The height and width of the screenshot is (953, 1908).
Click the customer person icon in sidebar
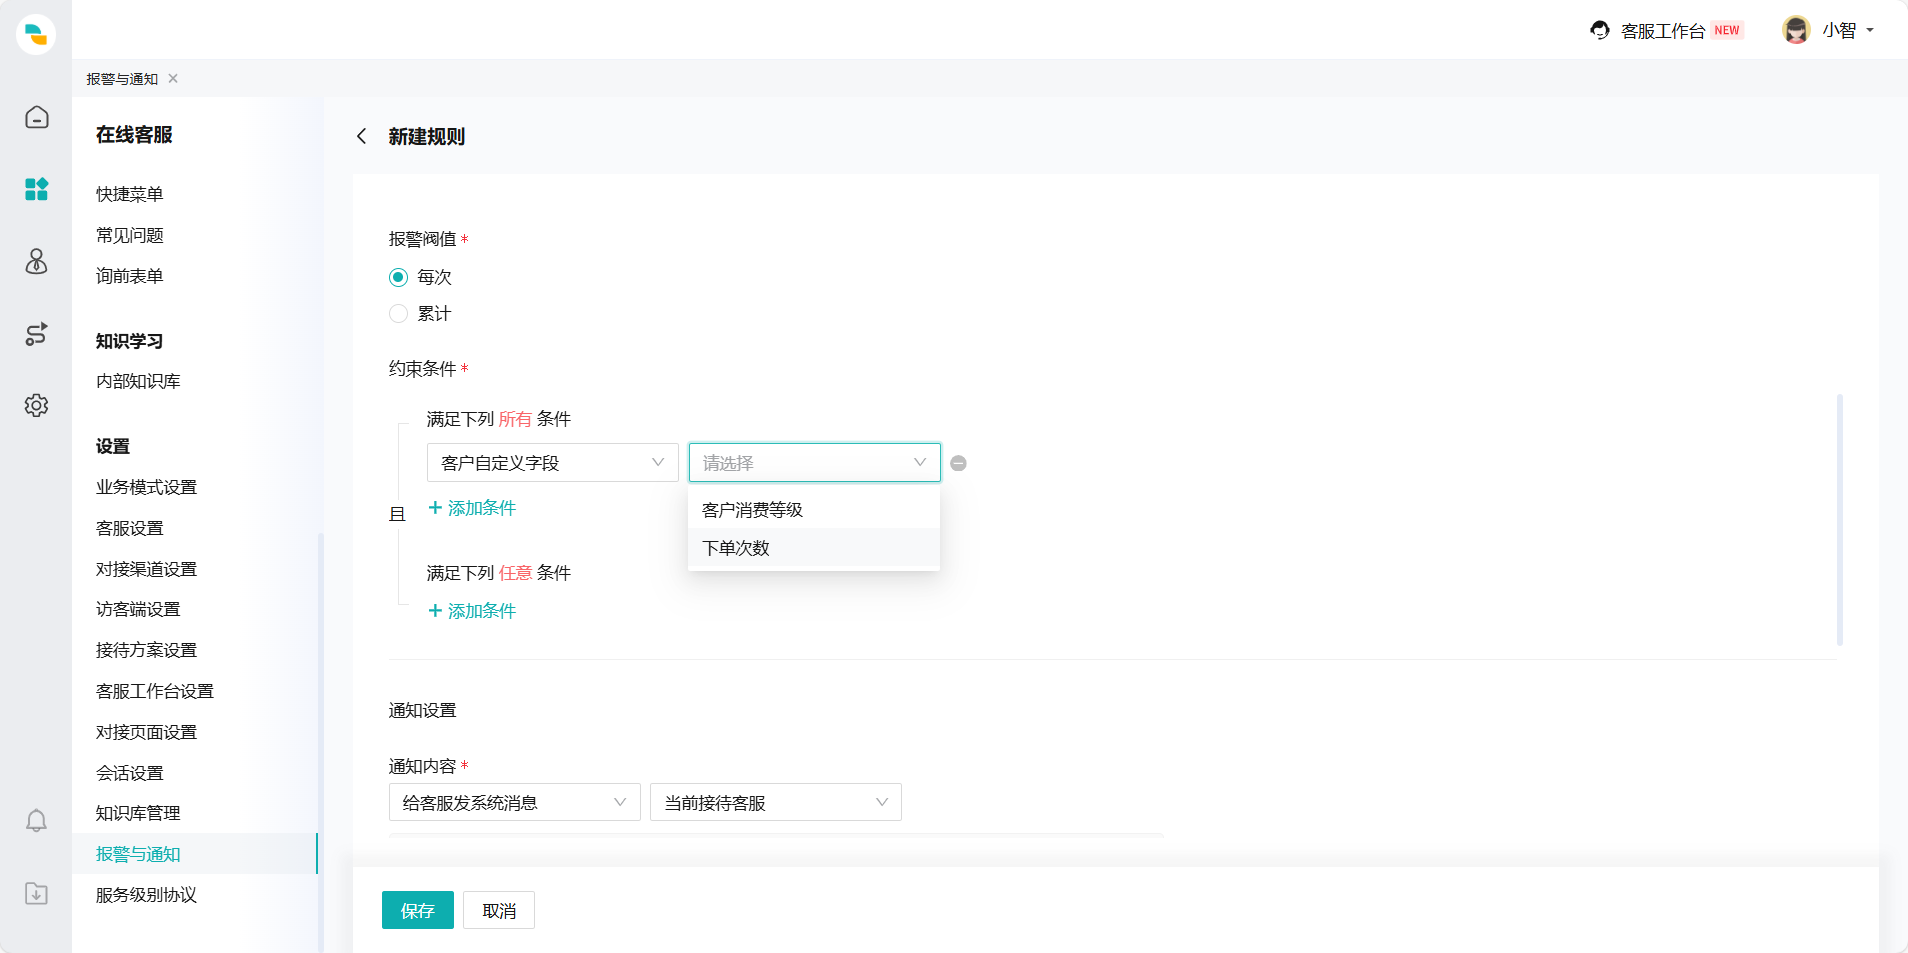[36, 261]
